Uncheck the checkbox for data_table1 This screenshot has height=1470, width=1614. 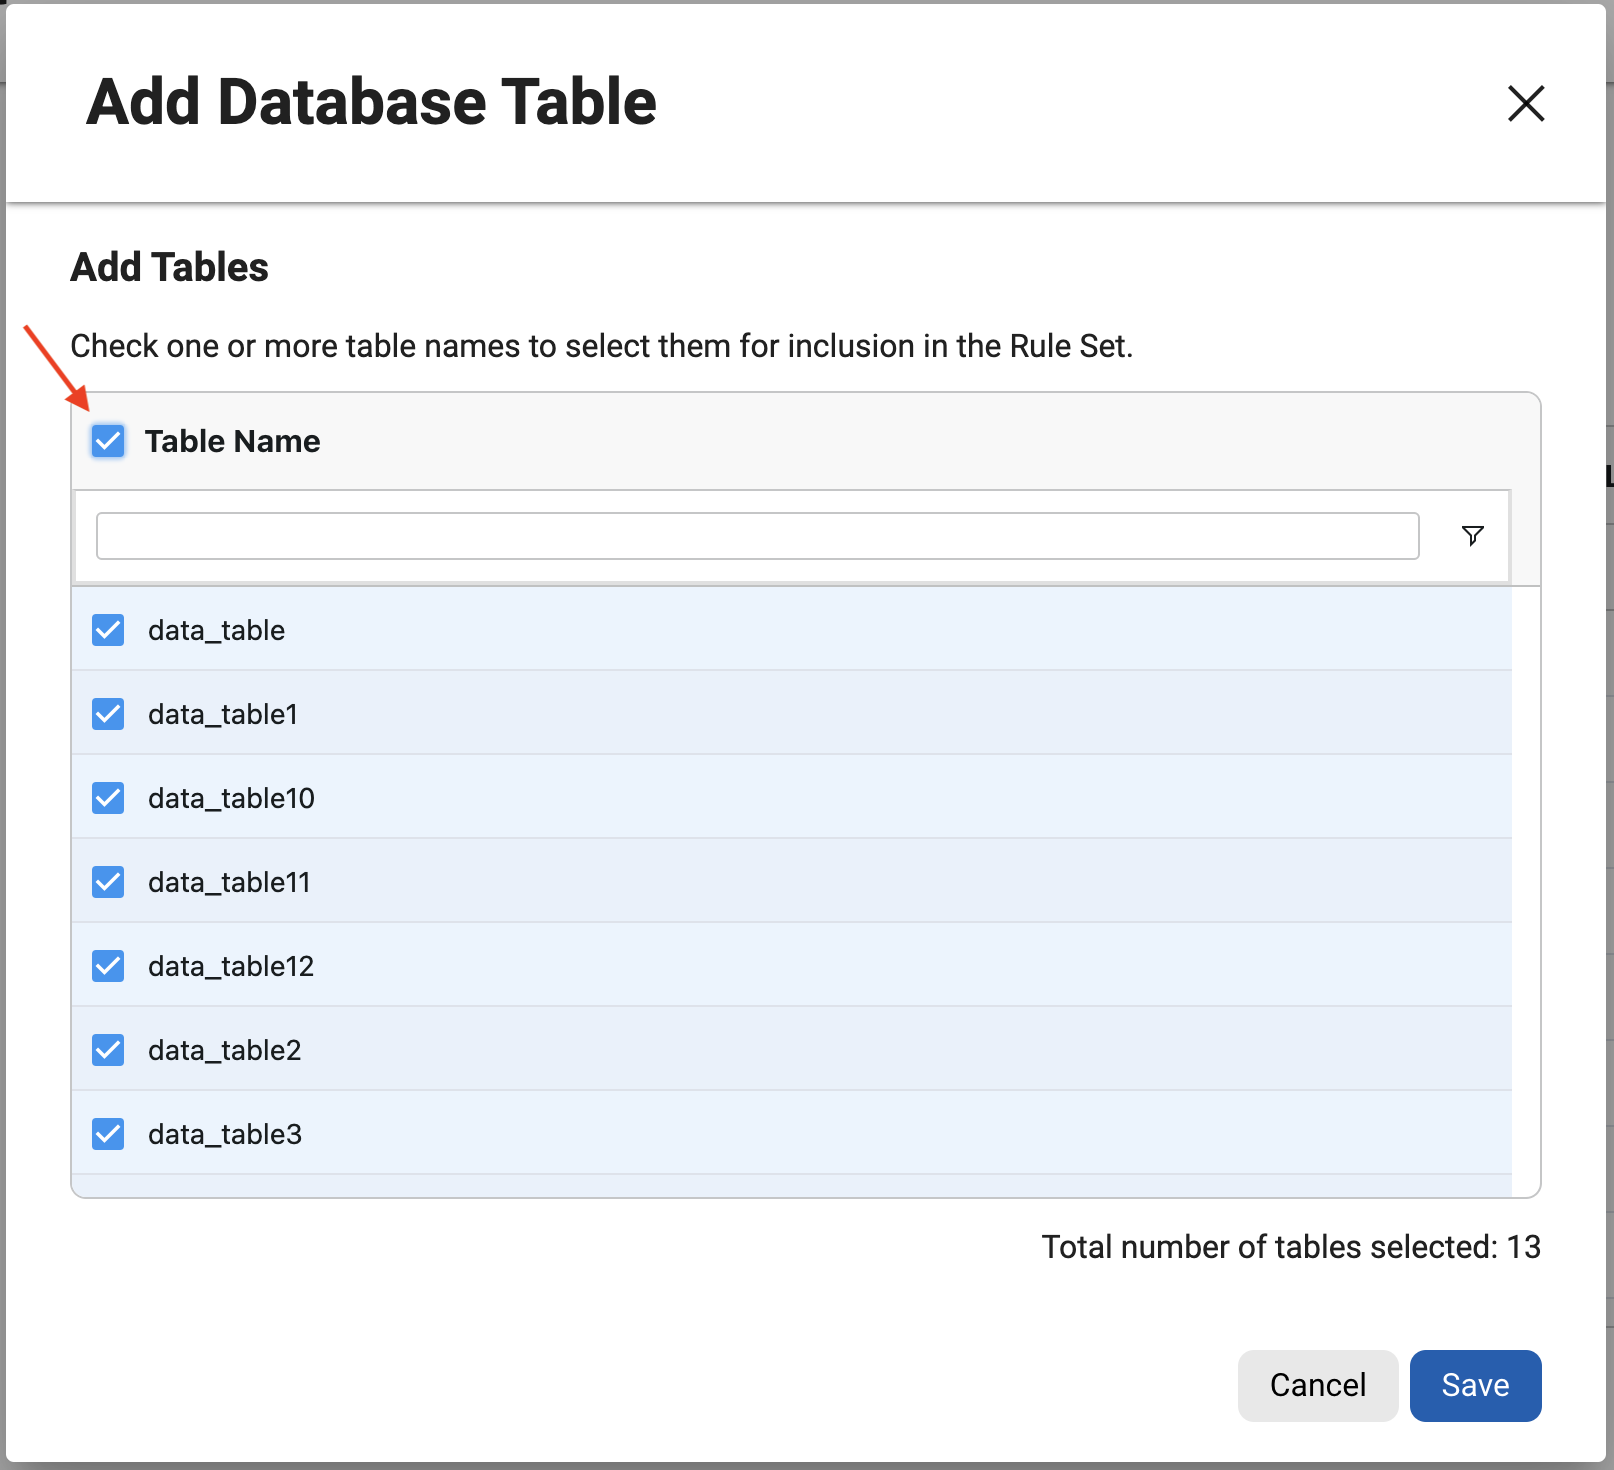pos(108,714)
